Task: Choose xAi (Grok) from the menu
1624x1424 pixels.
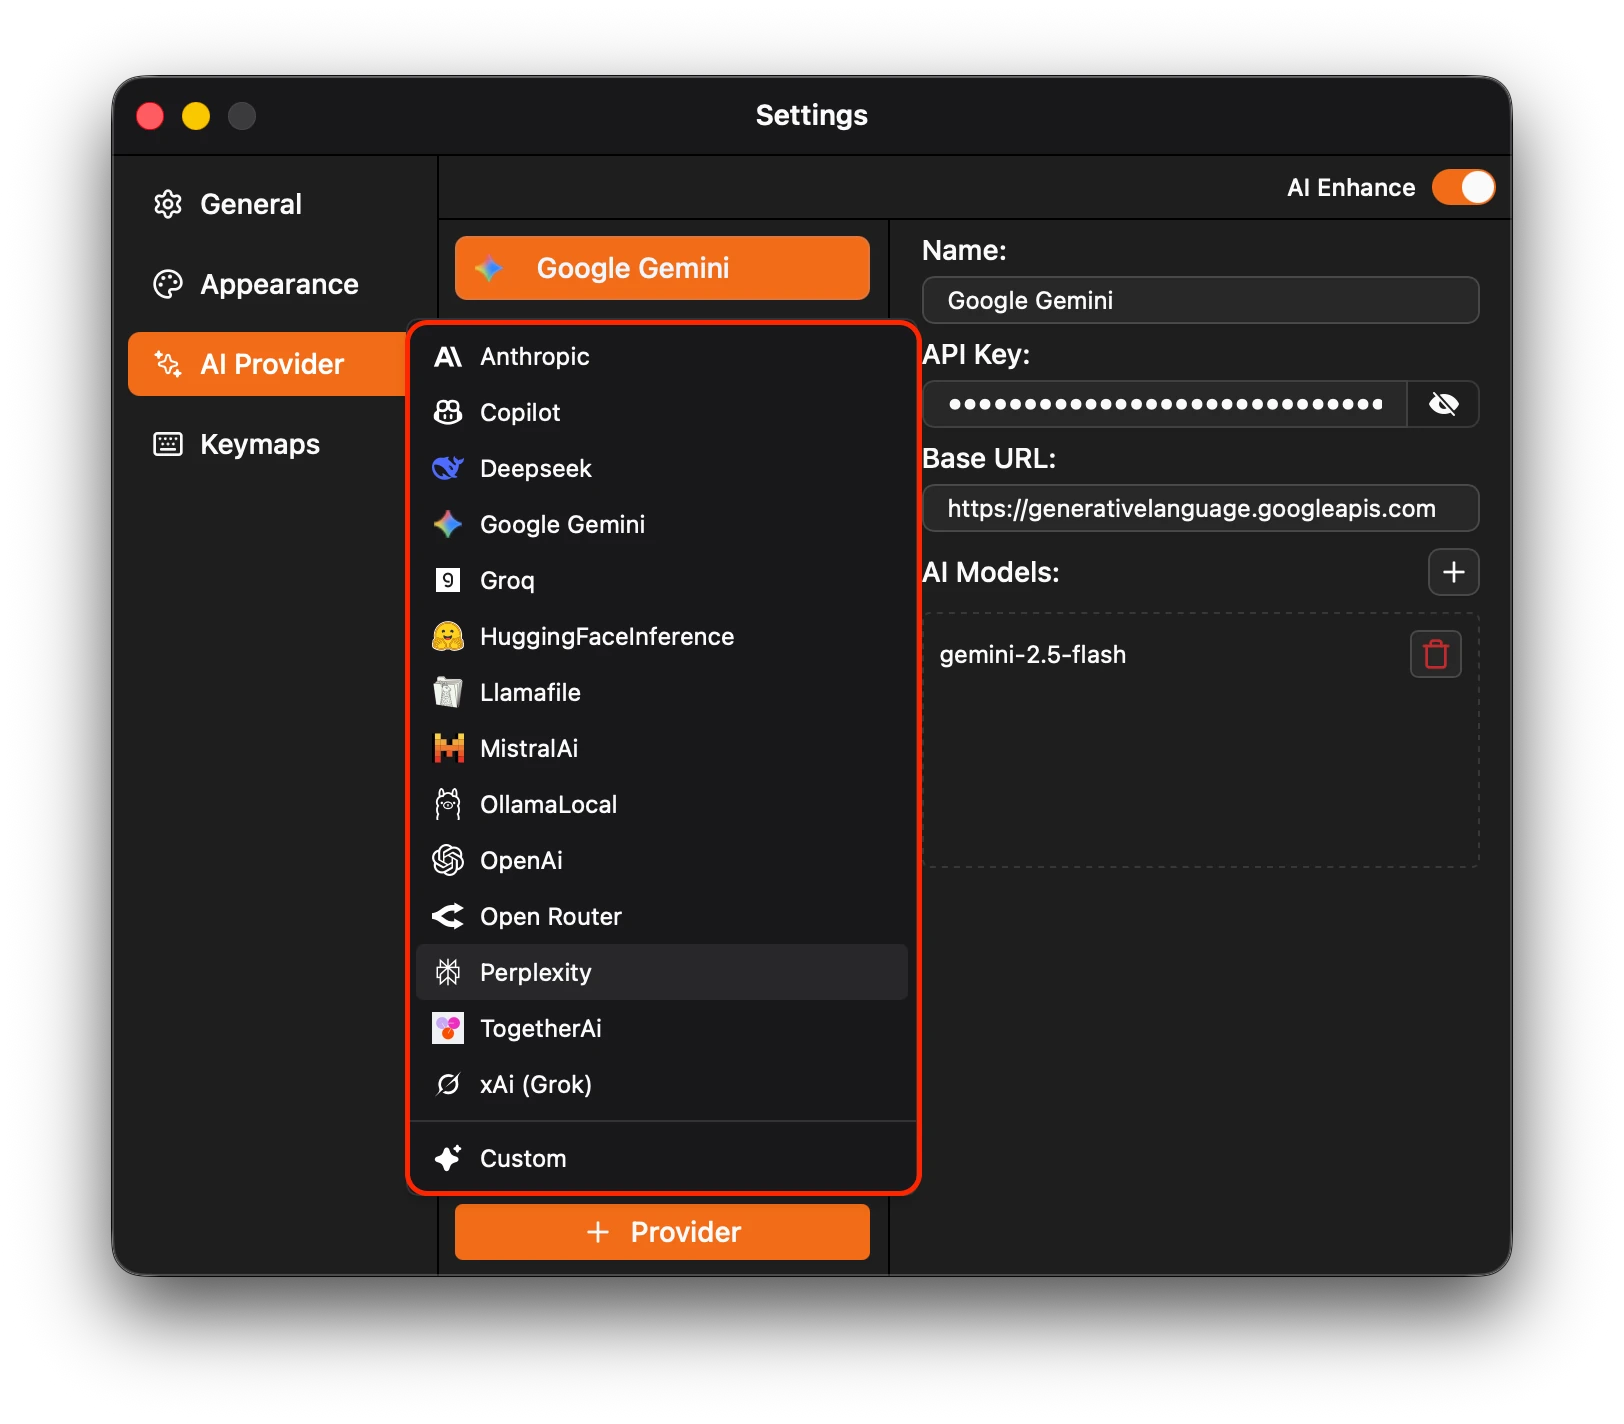Action: coord(662,1084)
